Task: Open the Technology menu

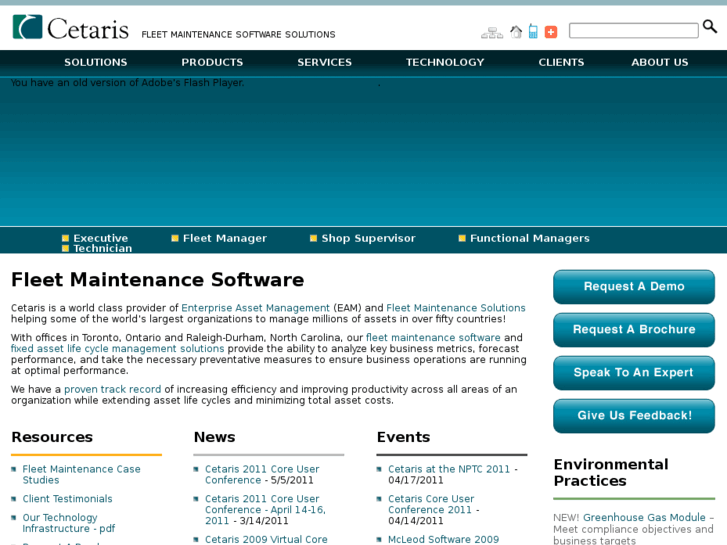Action: [445, 62]
